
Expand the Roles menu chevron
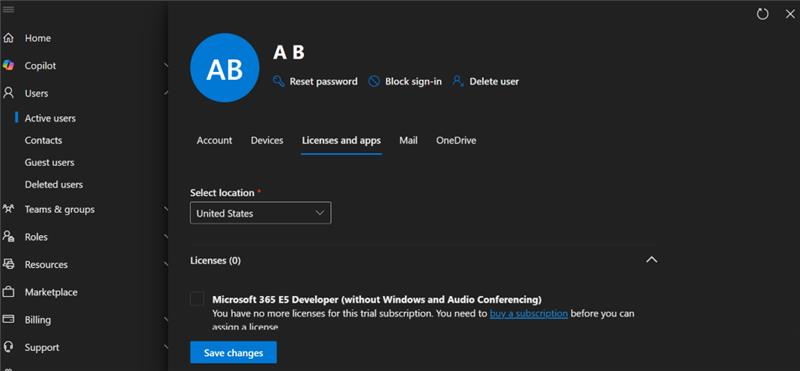tap(166, 237)
